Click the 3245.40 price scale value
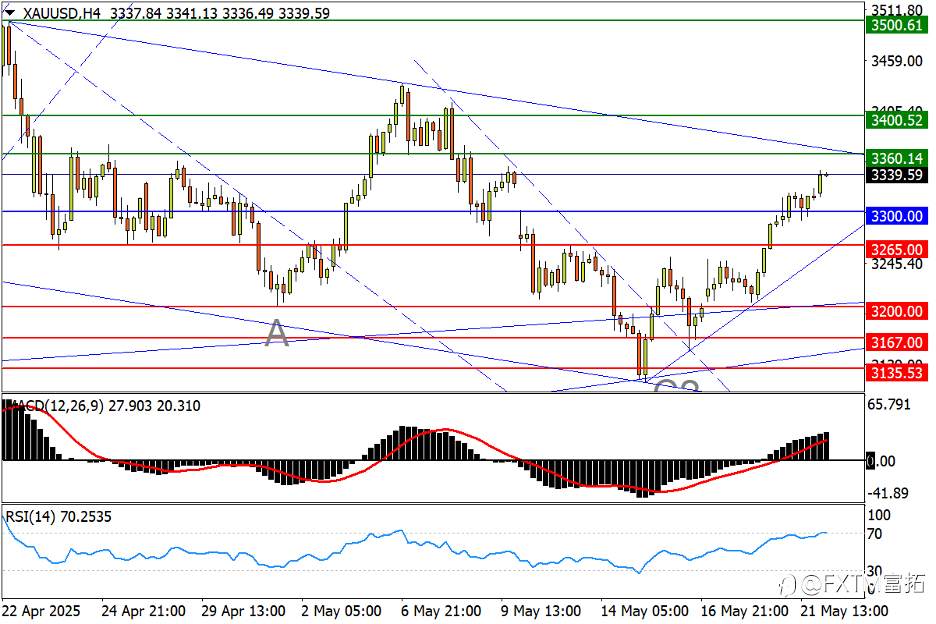936x624 pixels. click(897, 263)
